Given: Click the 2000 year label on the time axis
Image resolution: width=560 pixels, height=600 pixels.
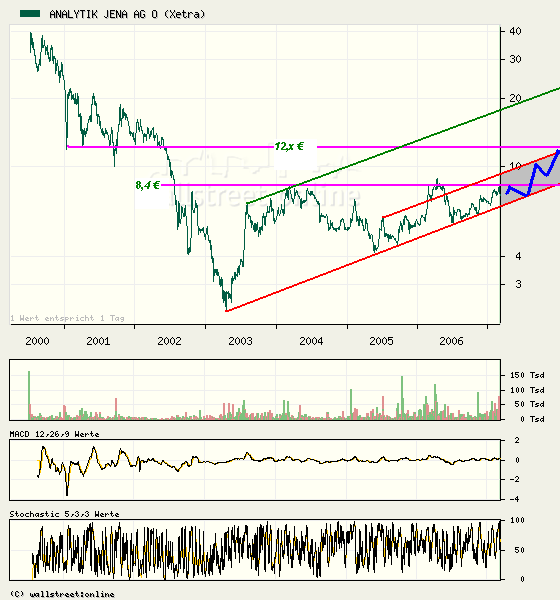Looking at the screenshot, I should pos(37,341).
